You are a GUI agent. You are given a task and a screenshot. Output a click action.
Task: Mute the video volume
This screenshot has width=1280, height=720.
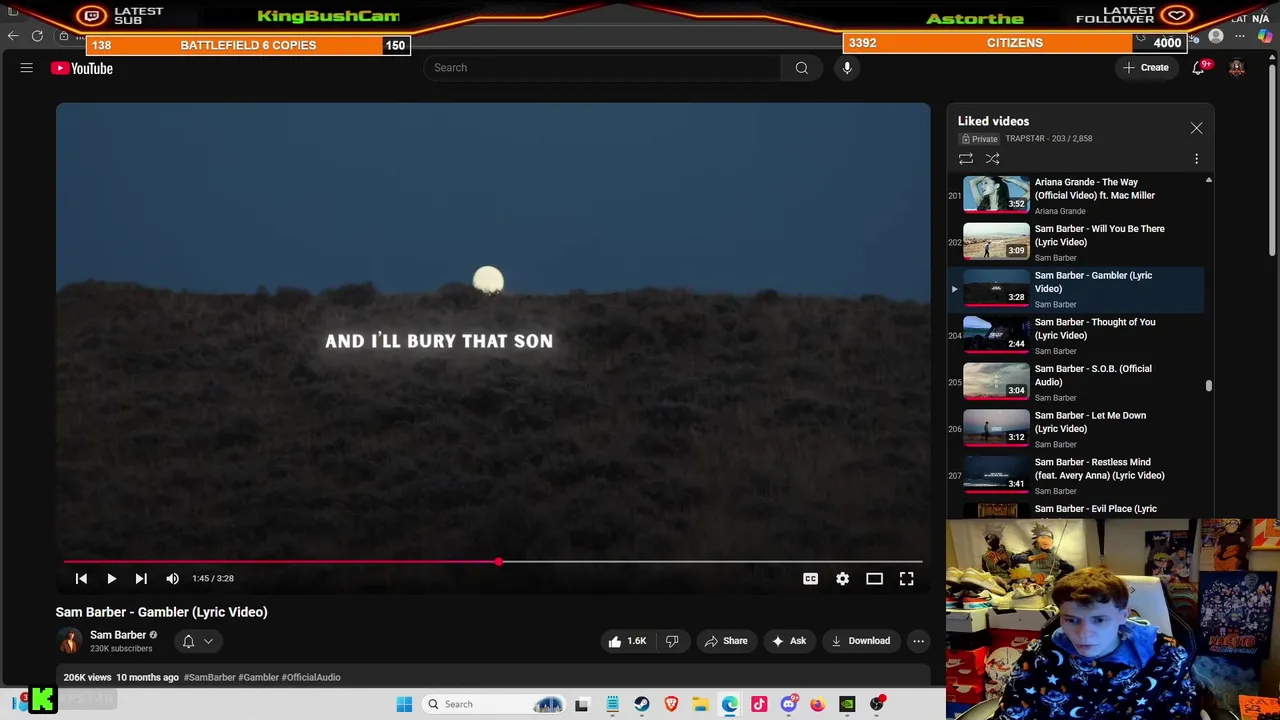[x=173, y=578]
